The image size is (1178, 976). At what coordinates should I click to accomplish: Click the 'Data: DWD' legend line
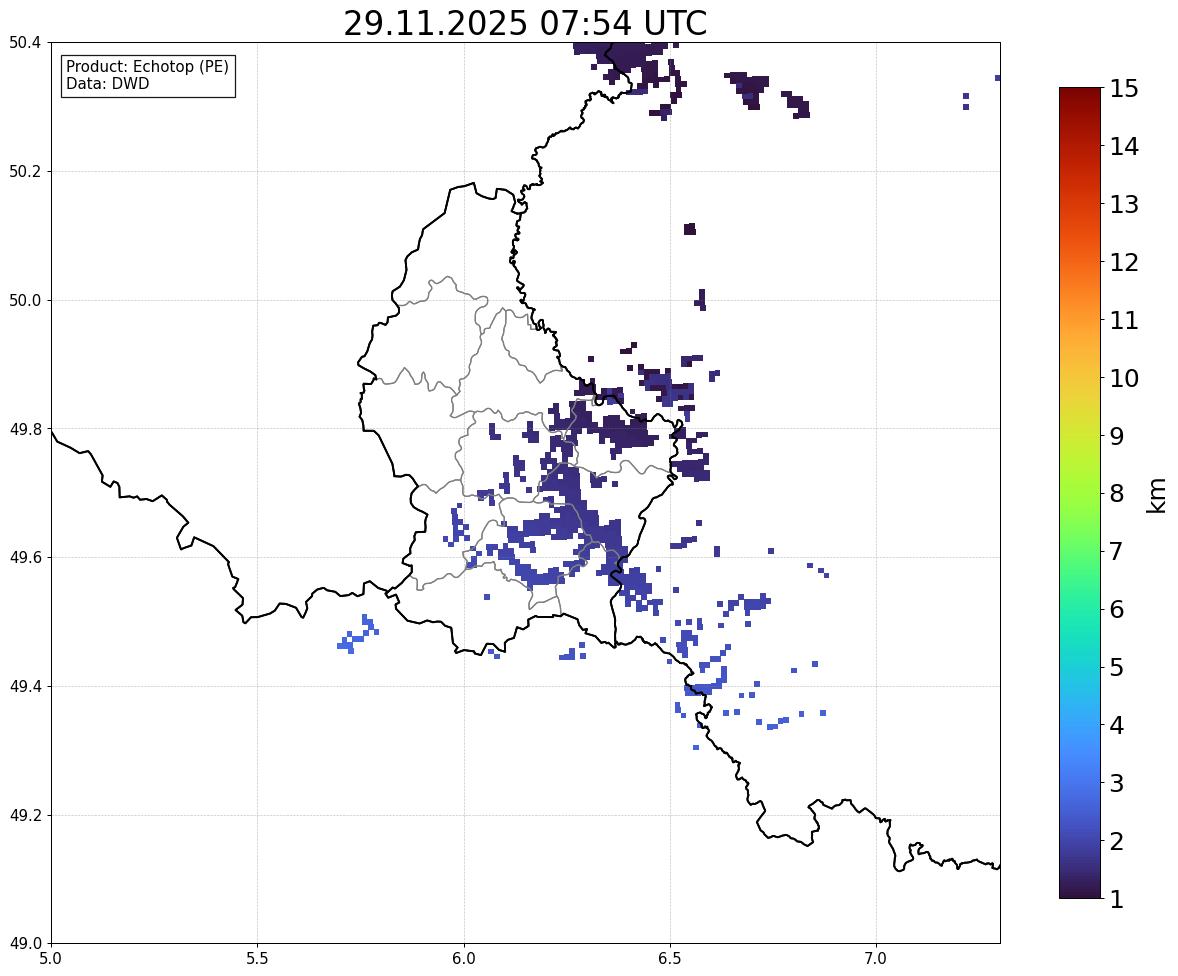107,83
